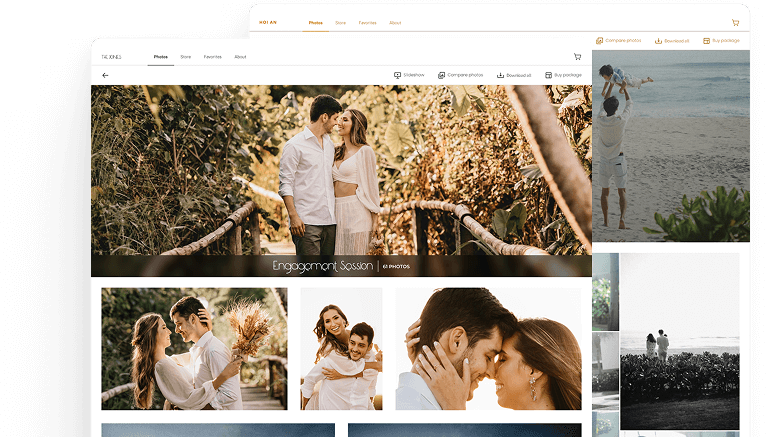Click Download all label in front window
This screenshot has width=766, height=437.
[518, 75]
